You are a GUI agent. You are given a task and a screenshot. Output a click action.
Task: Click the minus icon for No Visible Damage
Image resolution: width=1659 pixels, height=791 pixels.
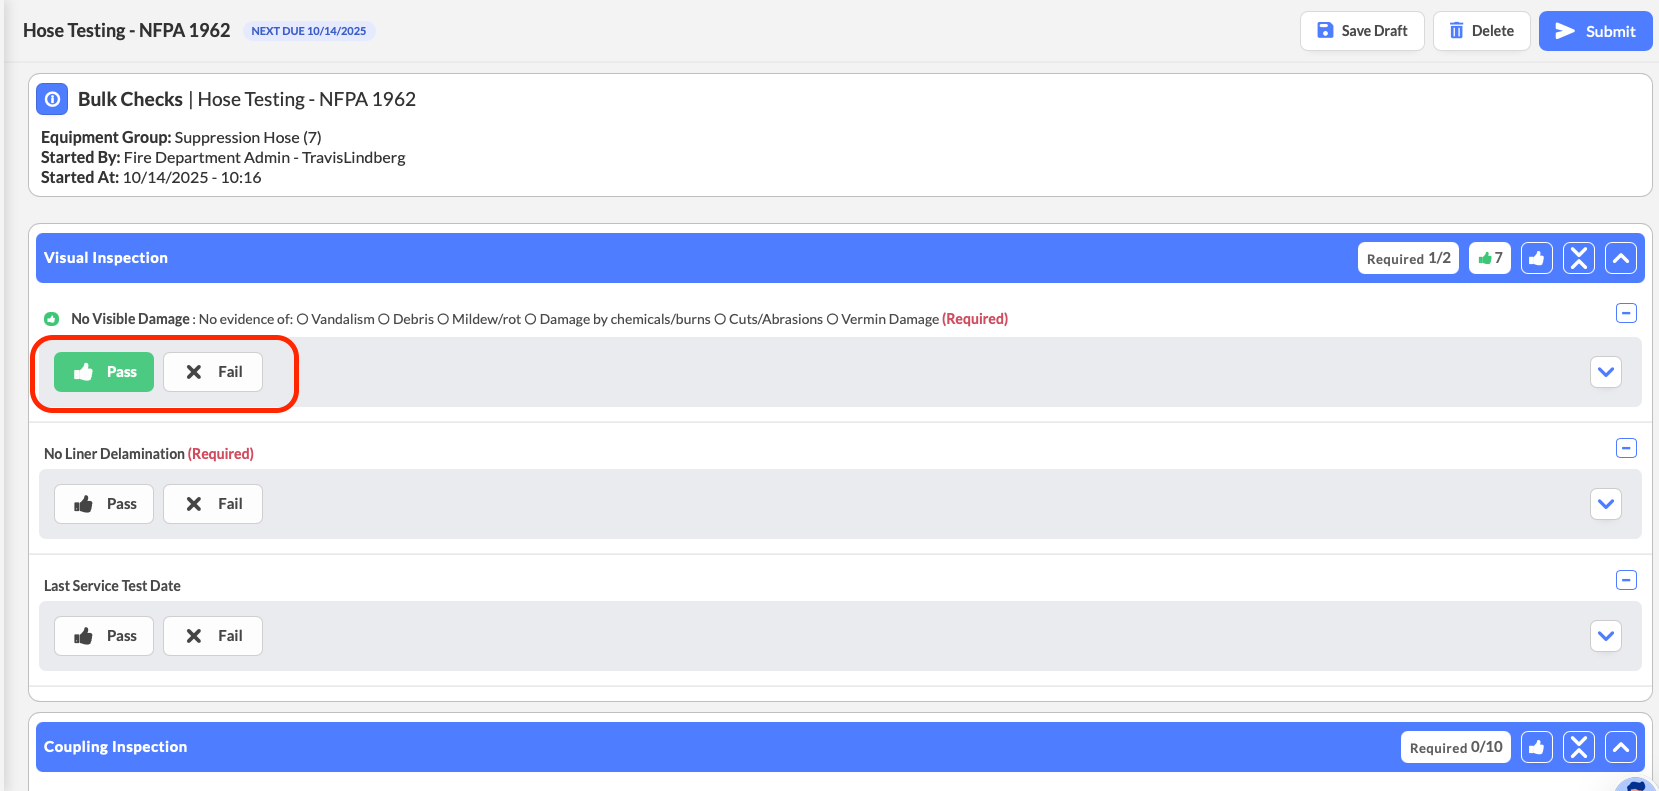[1626, 313]
